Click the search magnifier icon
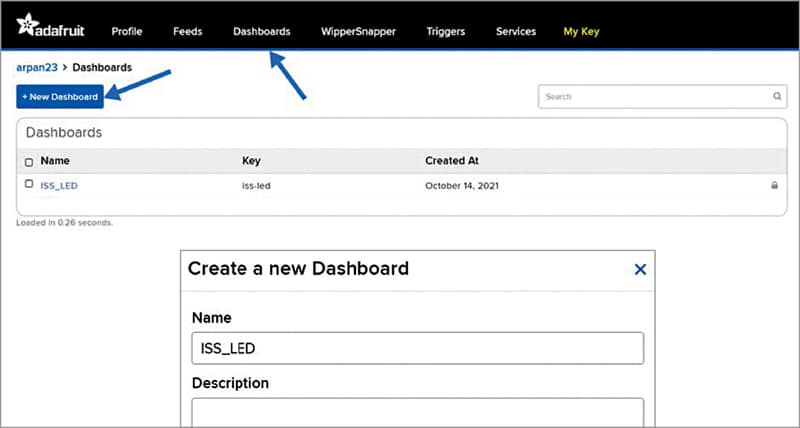Screen dimensions: 800x428 tap(777, 97)
